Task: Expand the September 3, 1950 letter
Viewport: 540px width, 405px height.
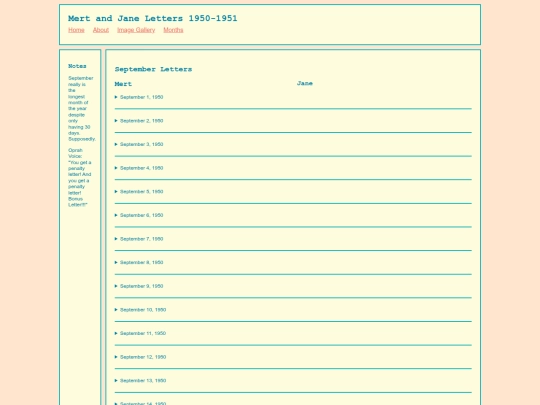Action: (139, 144)
